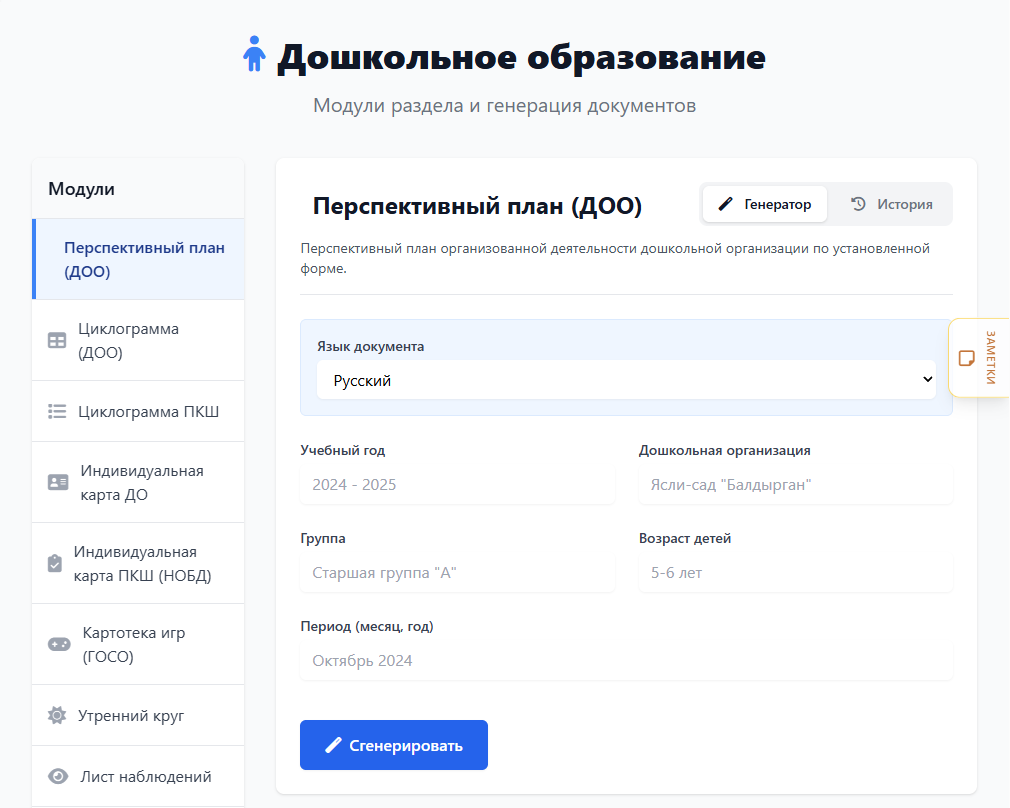Image resolution: width=1010 pixels, height=808 pixels.
Task: Click the ID card icon beside Индивидуальная карта ДО
Action: 58,482
